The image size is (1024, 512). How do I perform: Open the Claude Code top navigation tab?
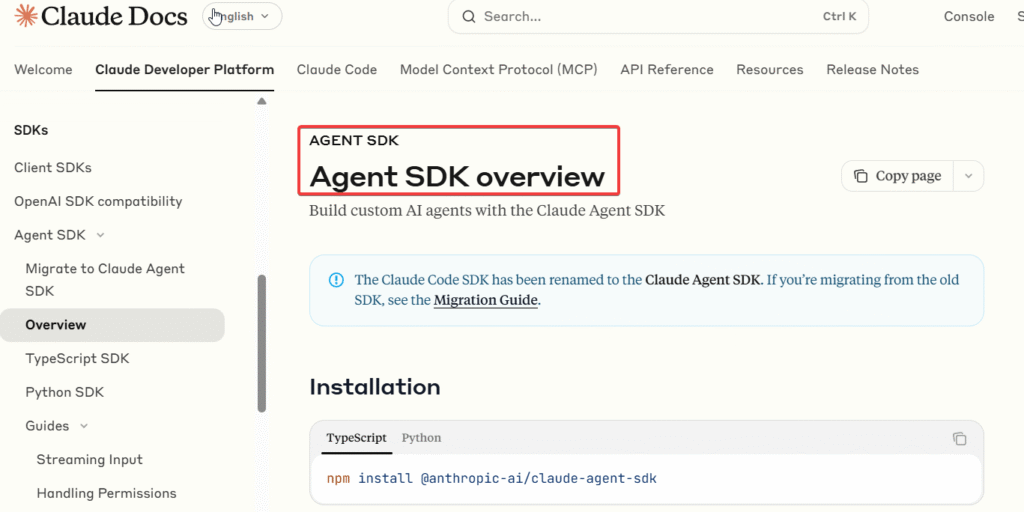click(337, 70)
